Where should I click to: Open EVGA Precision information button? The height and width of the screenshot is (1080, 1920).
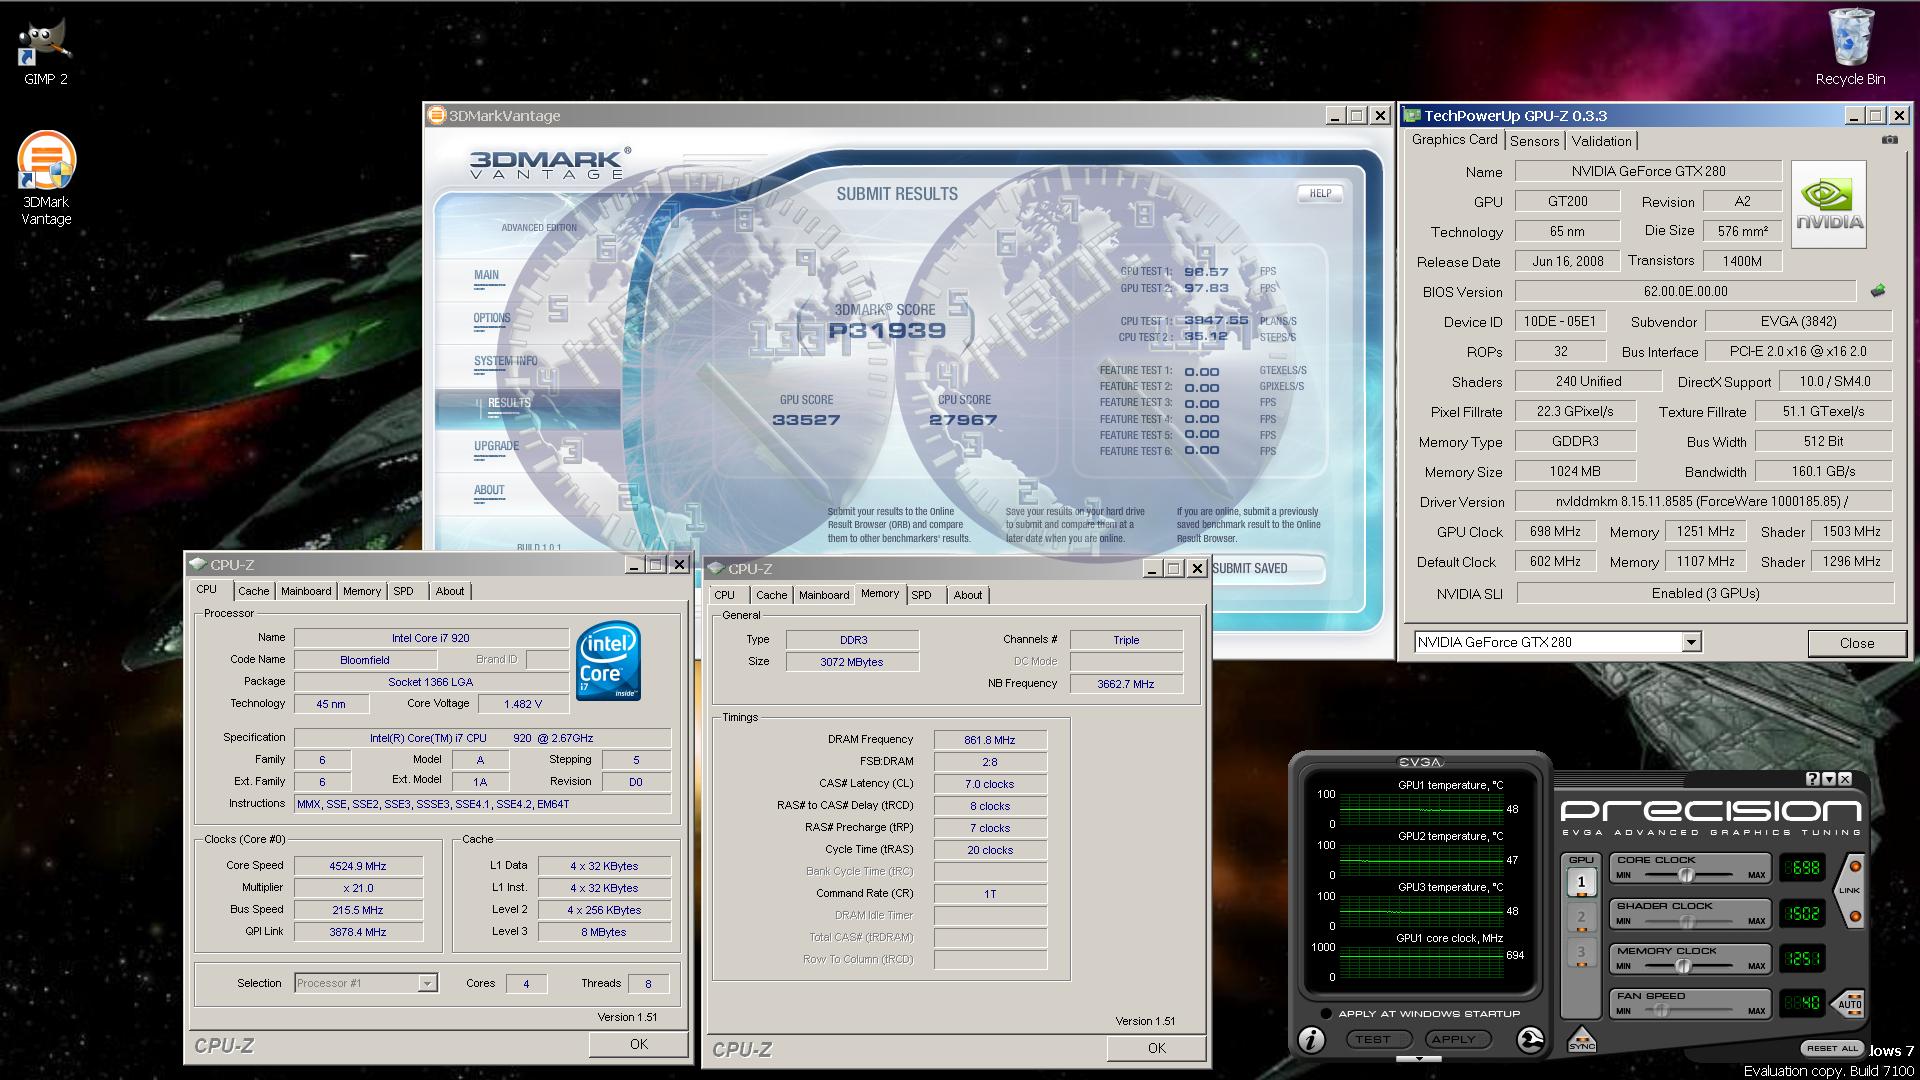(1311, 1040)
